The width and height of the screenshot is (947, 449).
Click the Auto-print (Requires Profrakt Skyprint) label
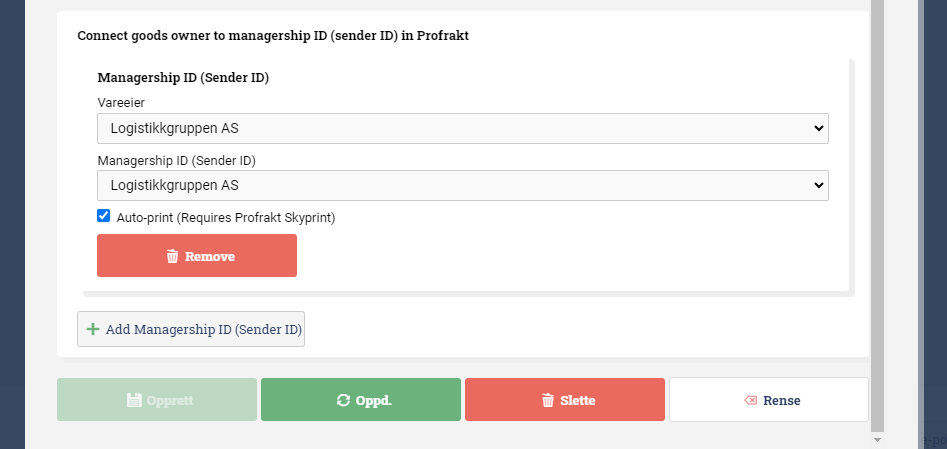(x=226, y=218)
